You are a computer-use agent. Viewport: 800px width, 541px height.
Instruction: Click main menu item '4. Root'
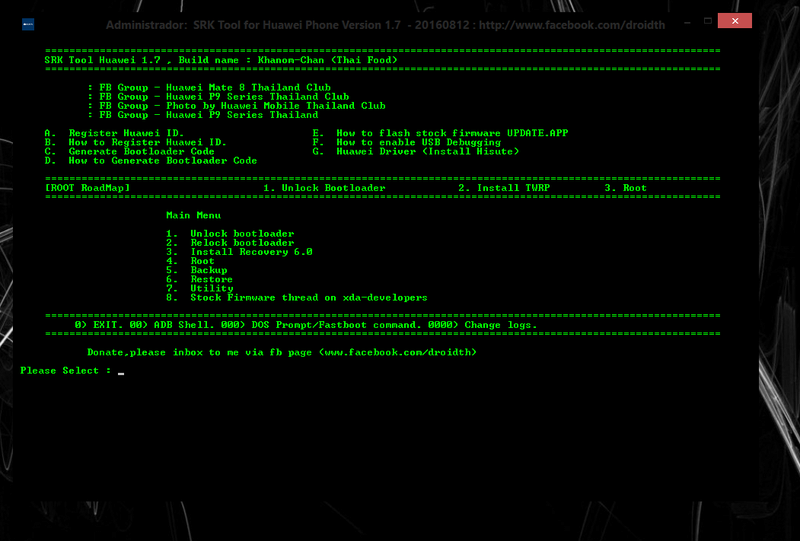click(190, 261)
